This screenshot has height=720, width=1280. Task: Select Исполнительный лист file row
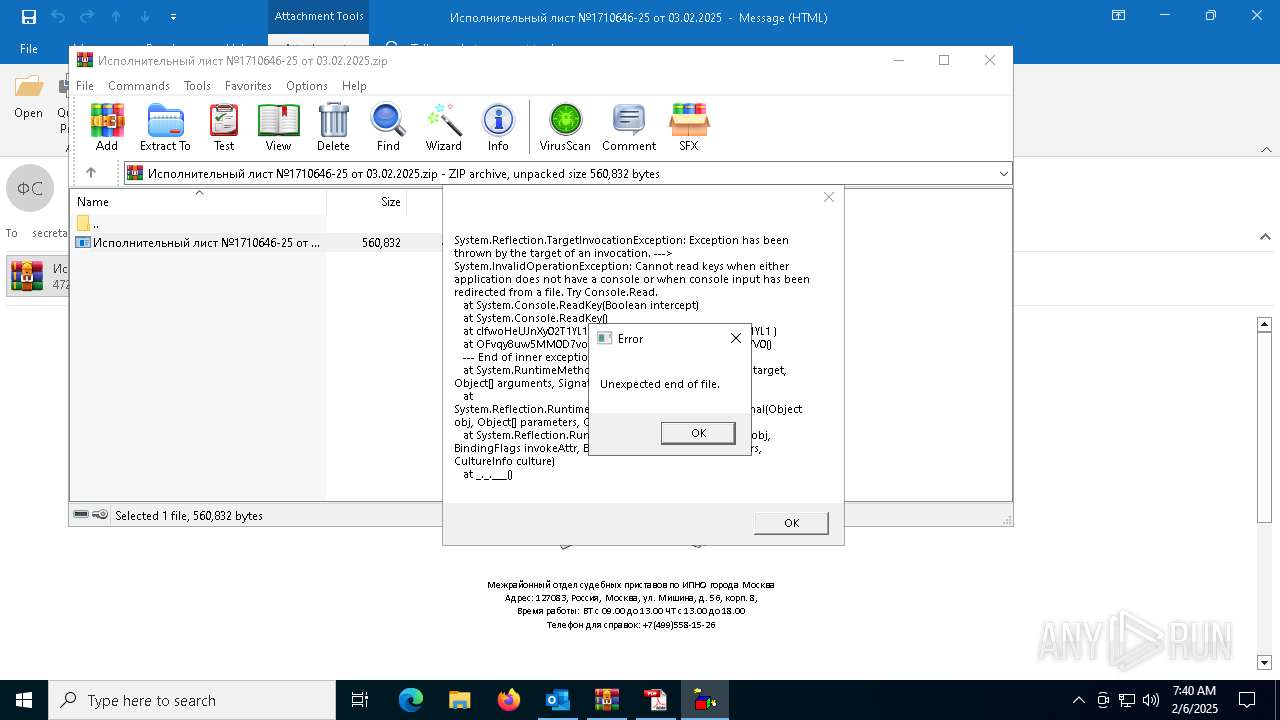tap(198, 243)
